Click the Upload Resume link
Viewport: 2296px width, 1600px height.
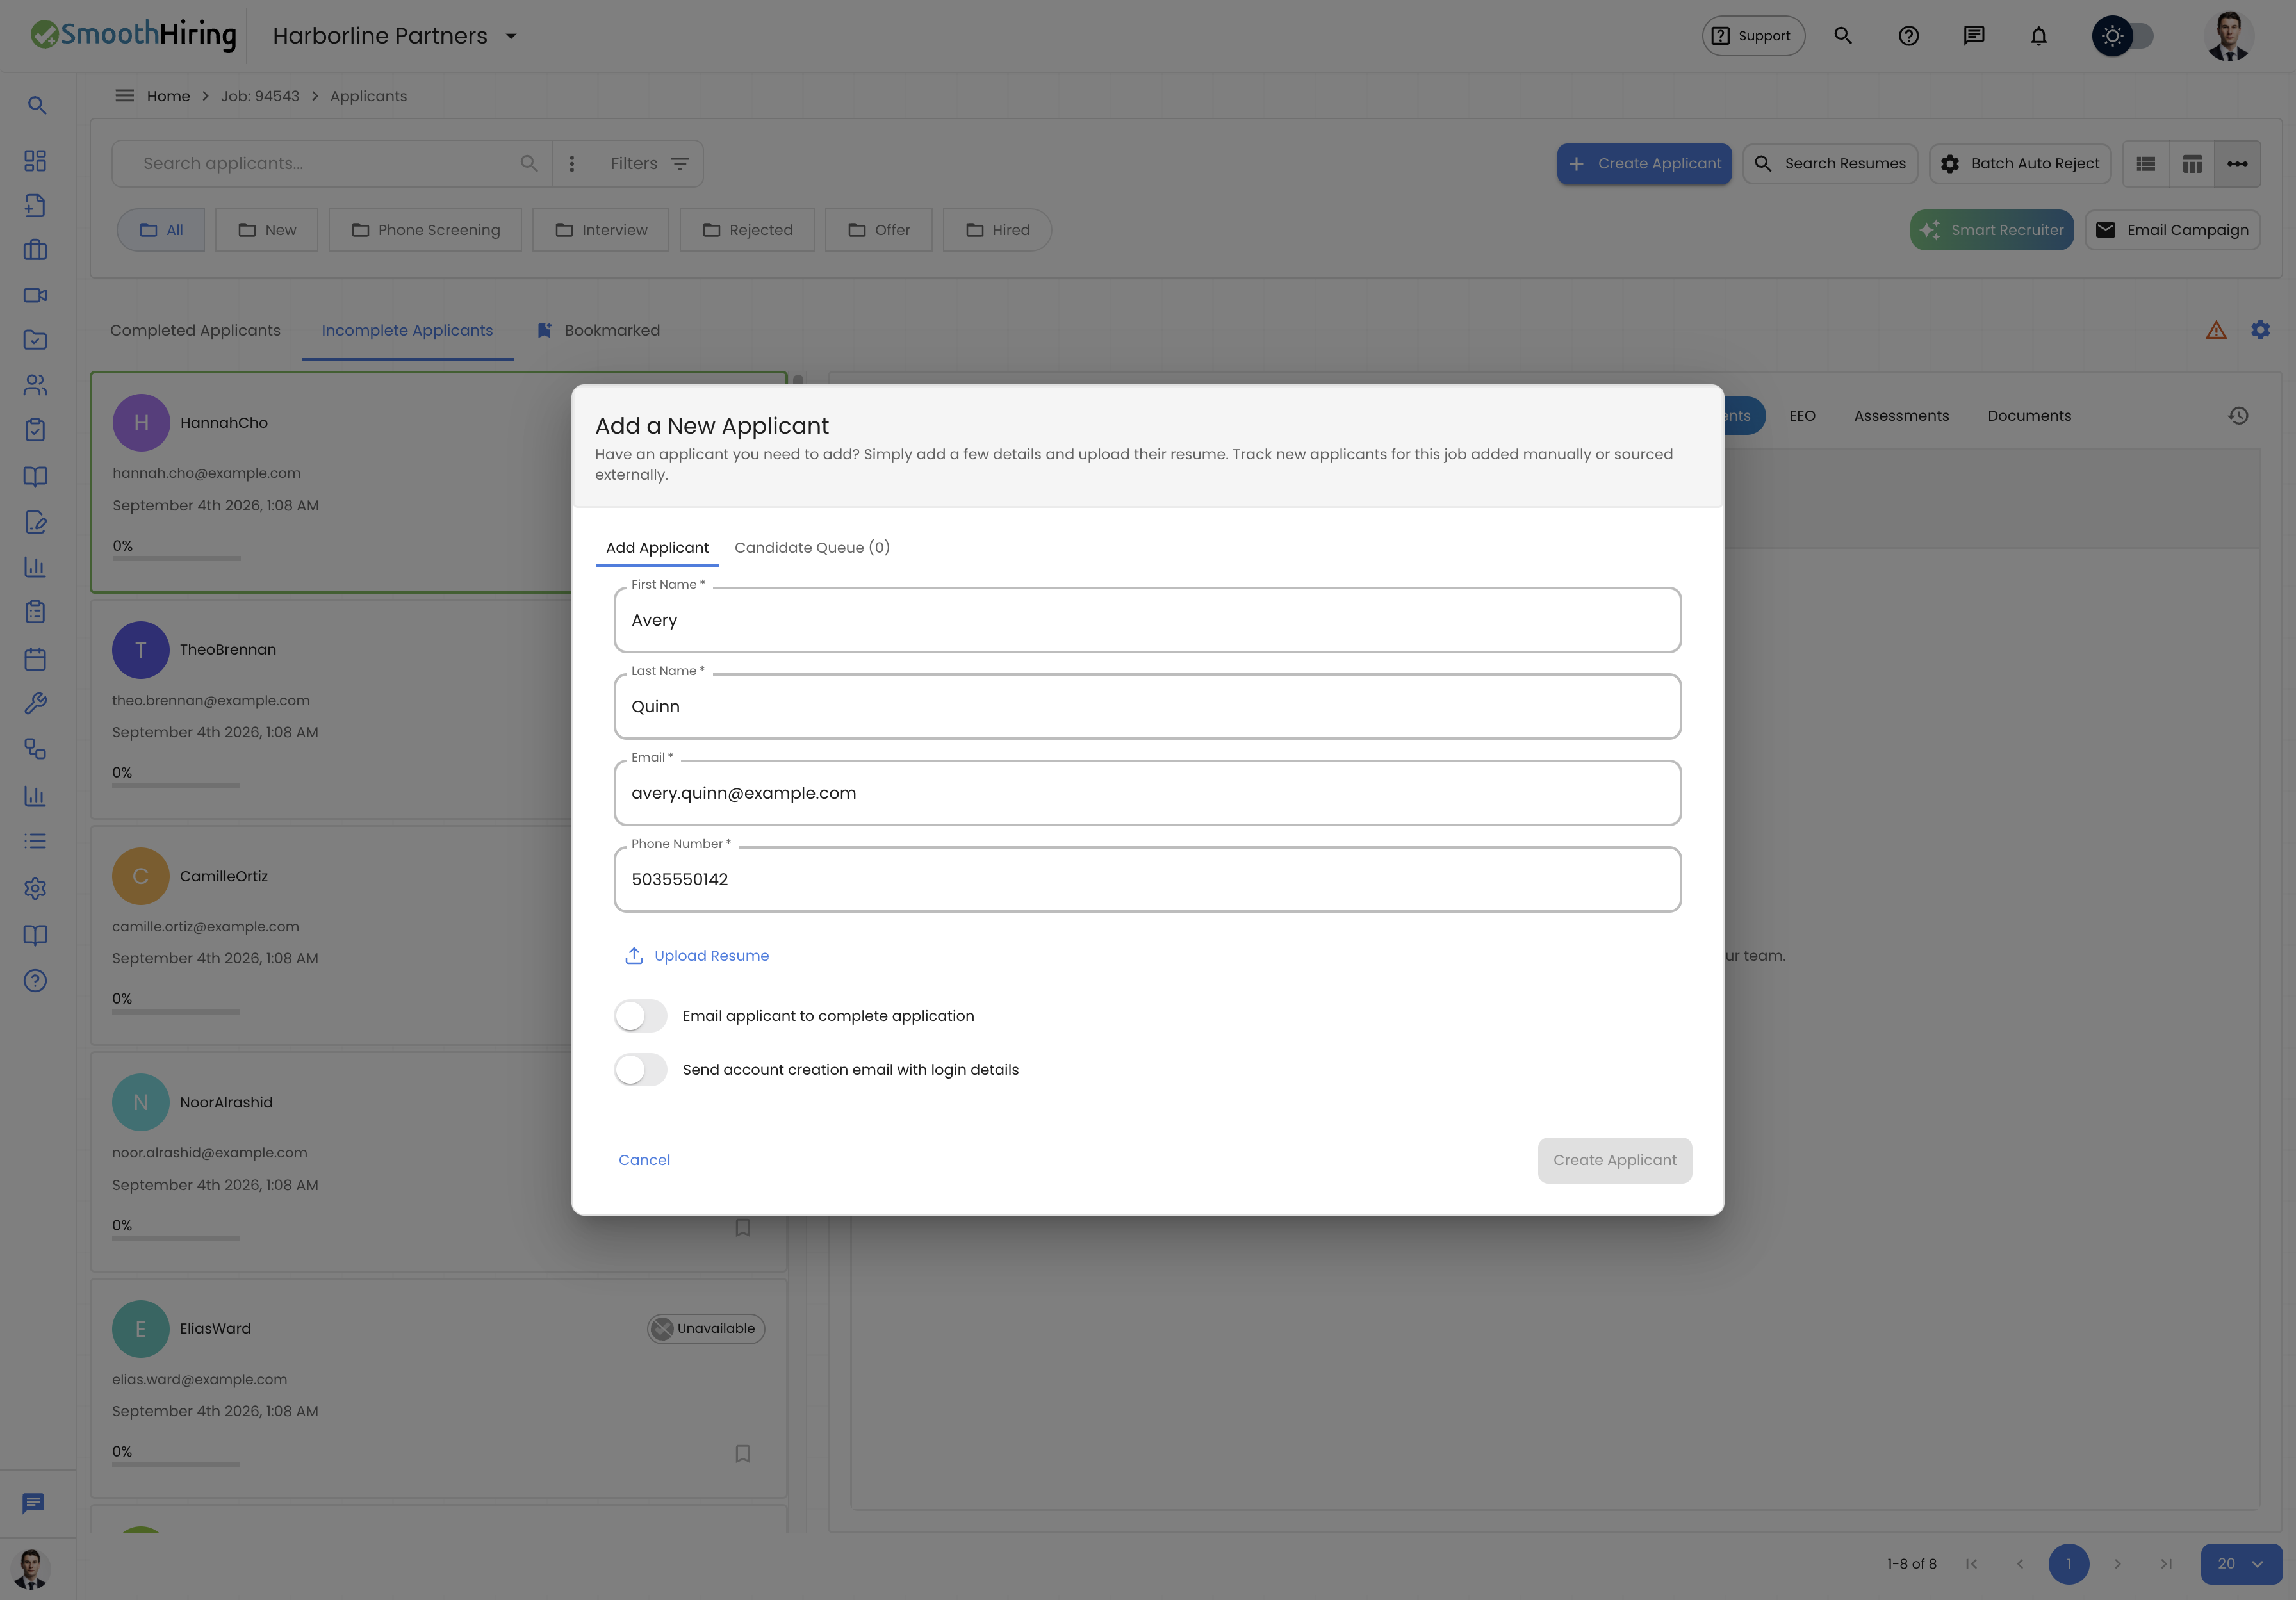(x=697, y=956)
